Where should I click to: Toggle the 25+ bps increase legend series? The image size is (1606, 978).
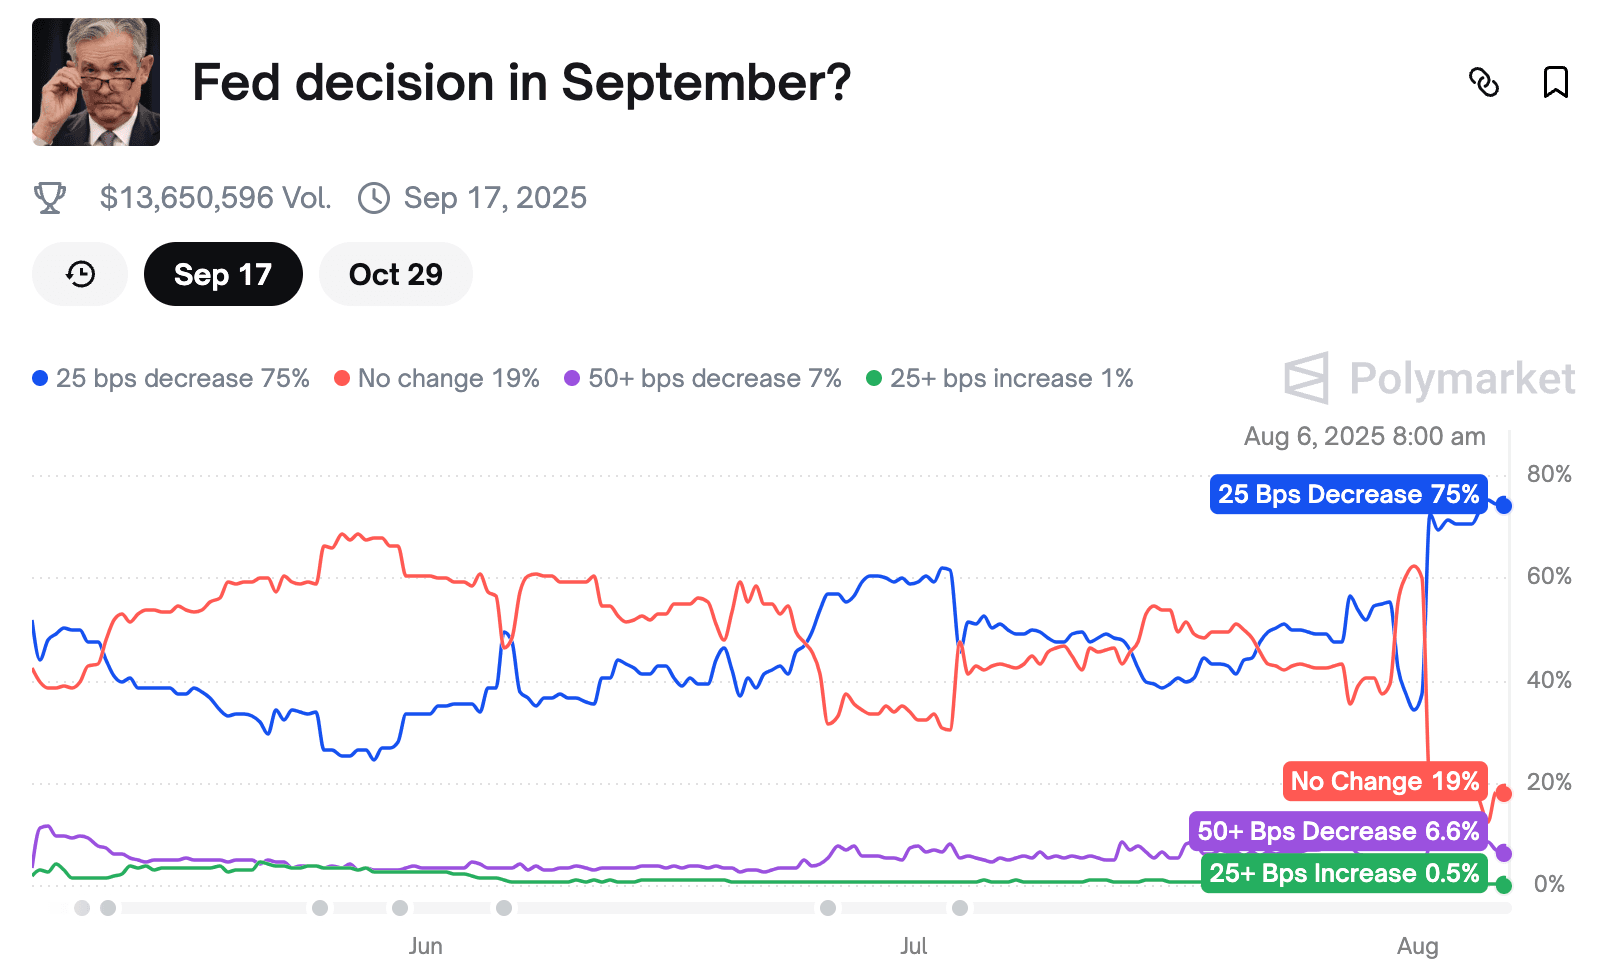click(x=1000, y=378)
